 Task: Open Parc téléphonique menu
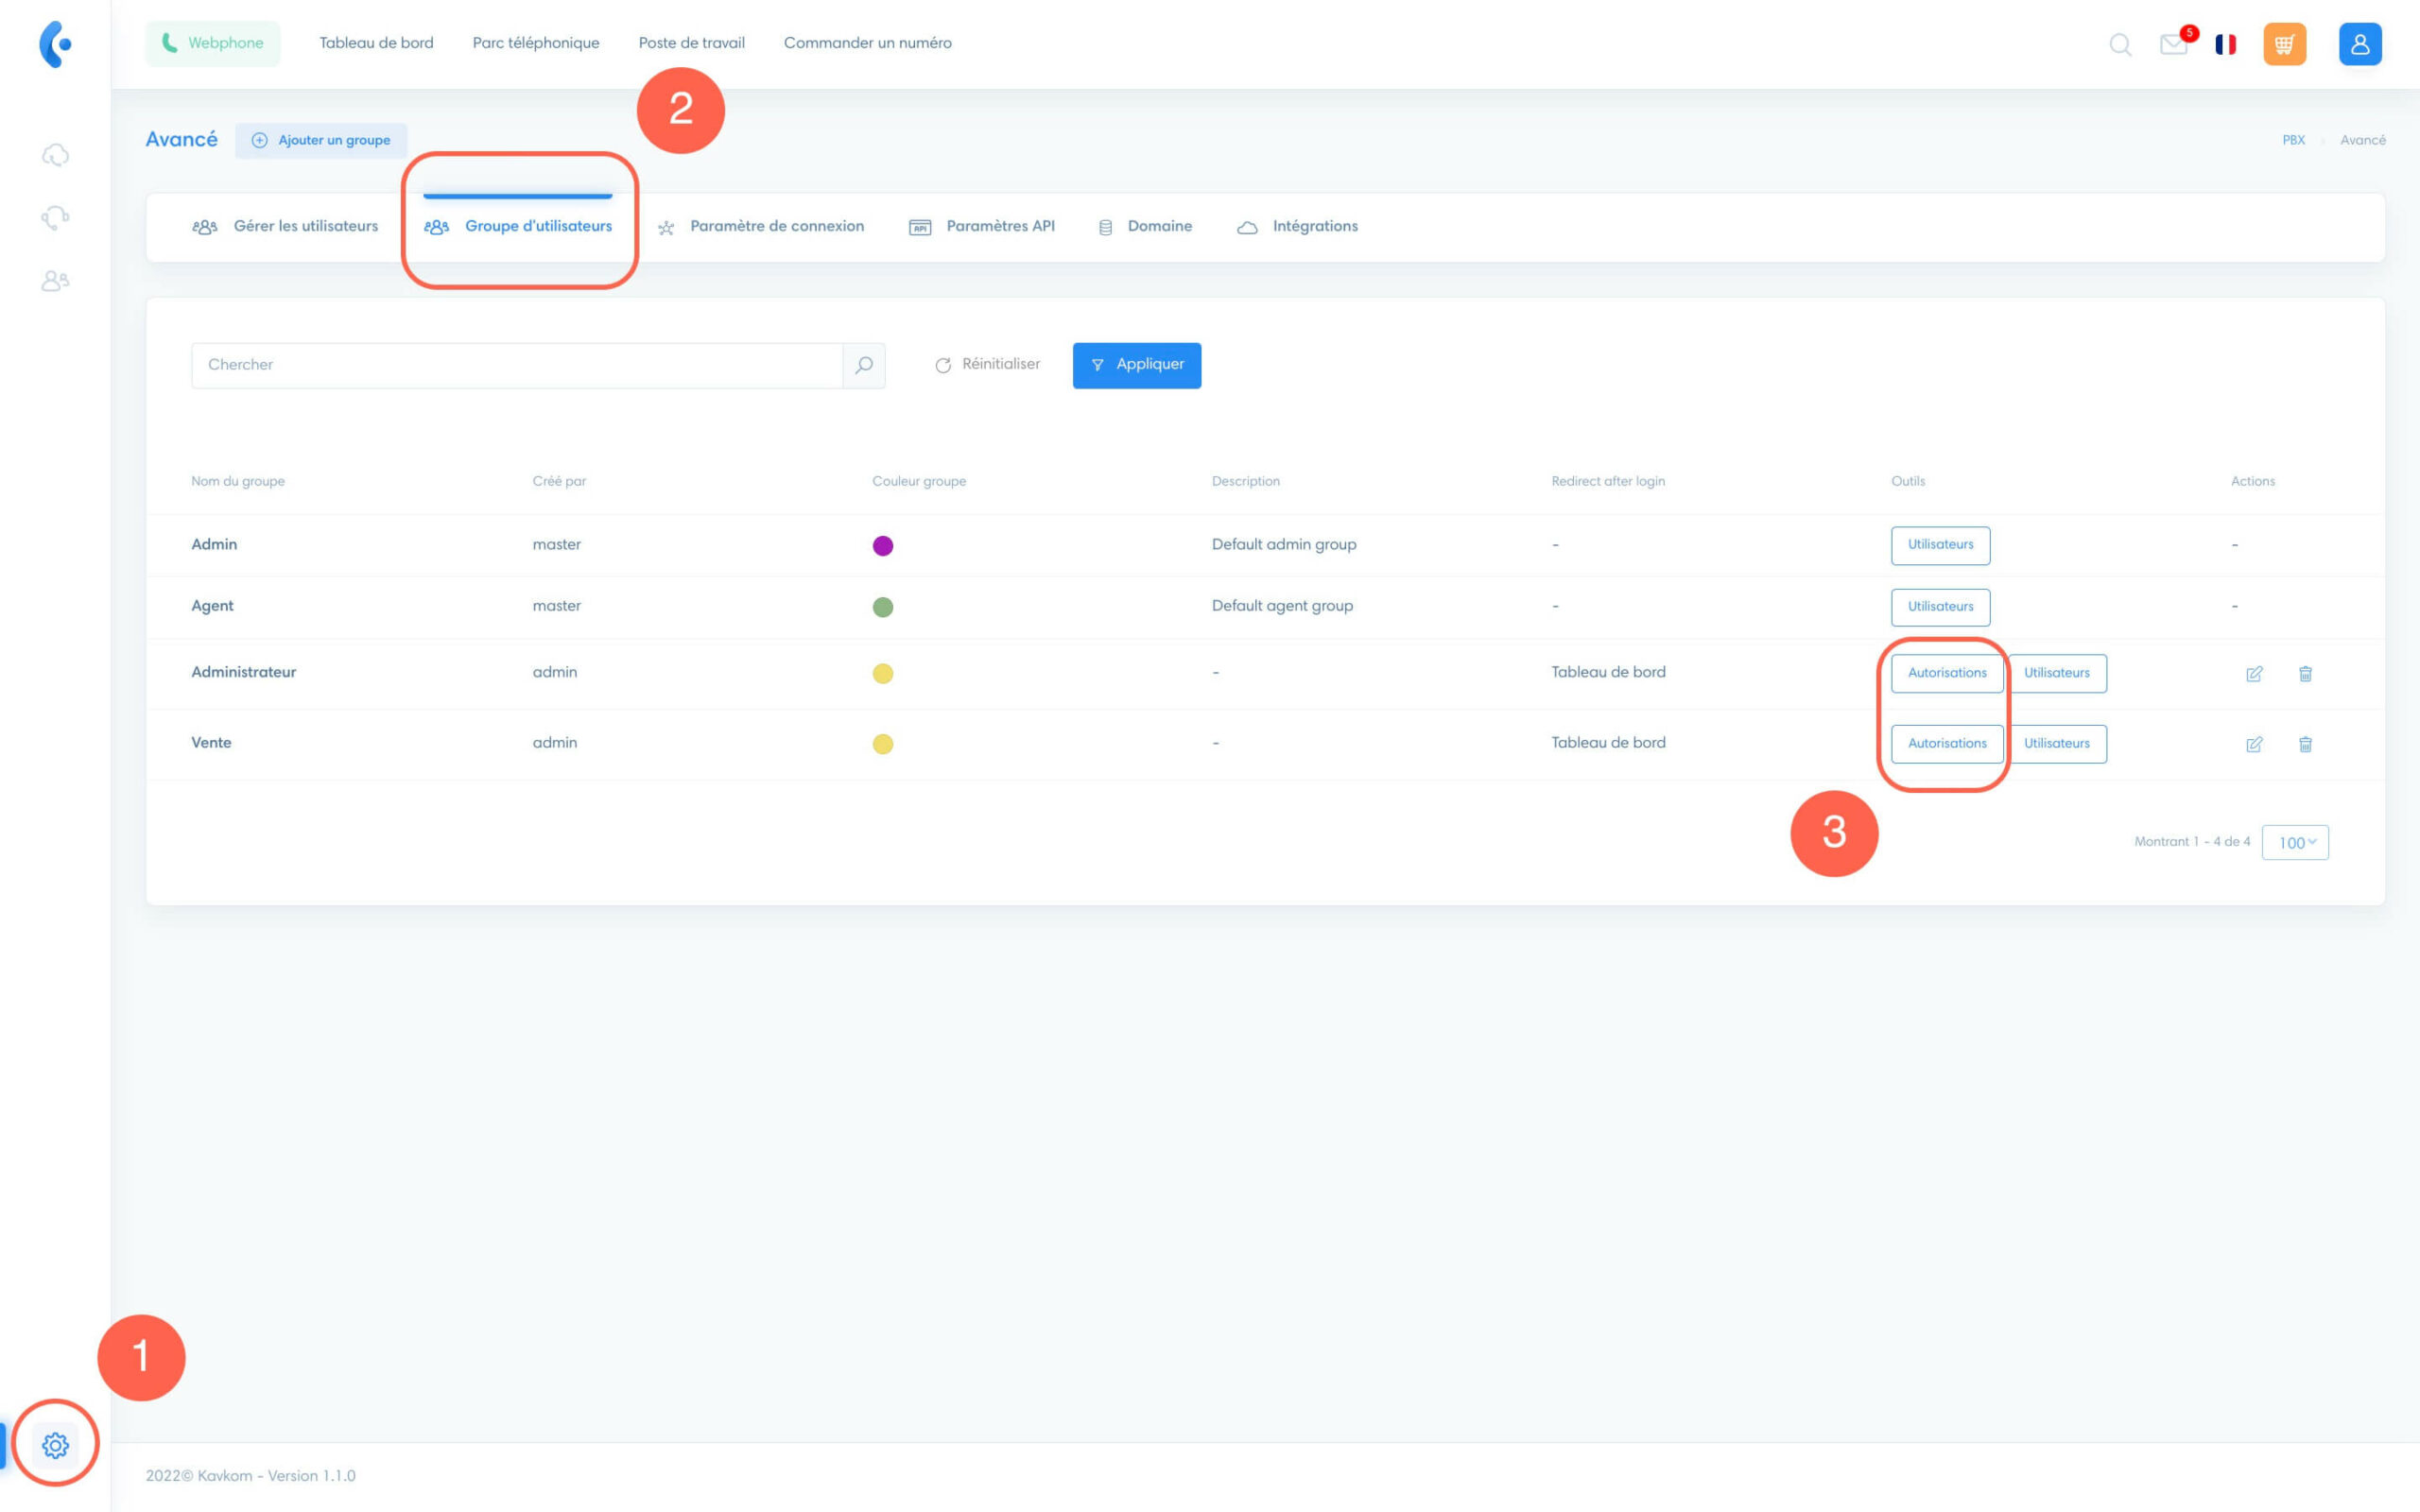(536, 43)
